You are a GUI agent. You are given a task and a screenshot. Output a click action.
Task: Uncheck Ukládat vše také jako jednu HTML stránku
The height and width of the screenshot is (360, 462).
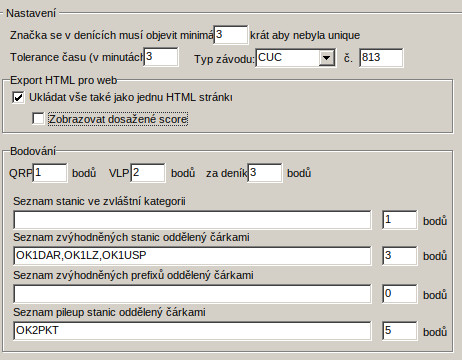point(18,98)
